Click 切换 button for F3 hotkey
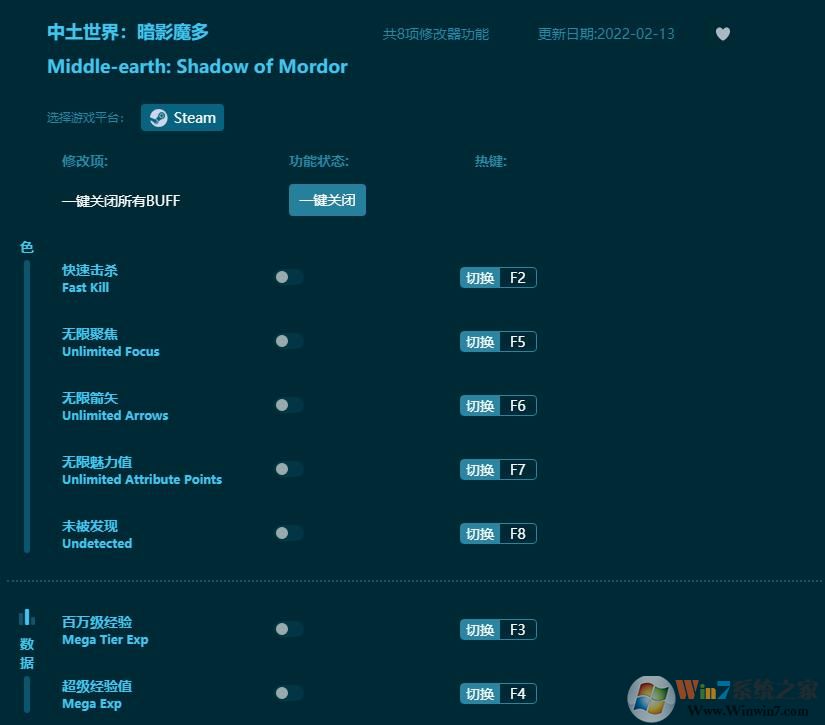 coord(480,630)
